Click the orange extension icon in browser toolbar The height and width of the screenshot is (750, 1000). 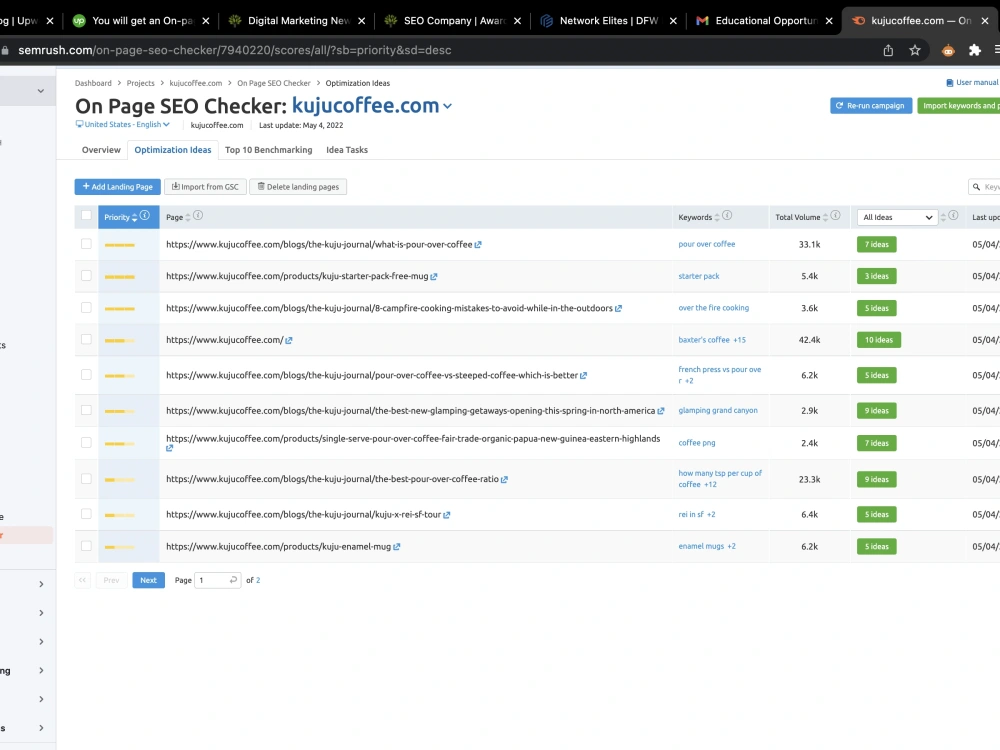click(x=948, y=50)
